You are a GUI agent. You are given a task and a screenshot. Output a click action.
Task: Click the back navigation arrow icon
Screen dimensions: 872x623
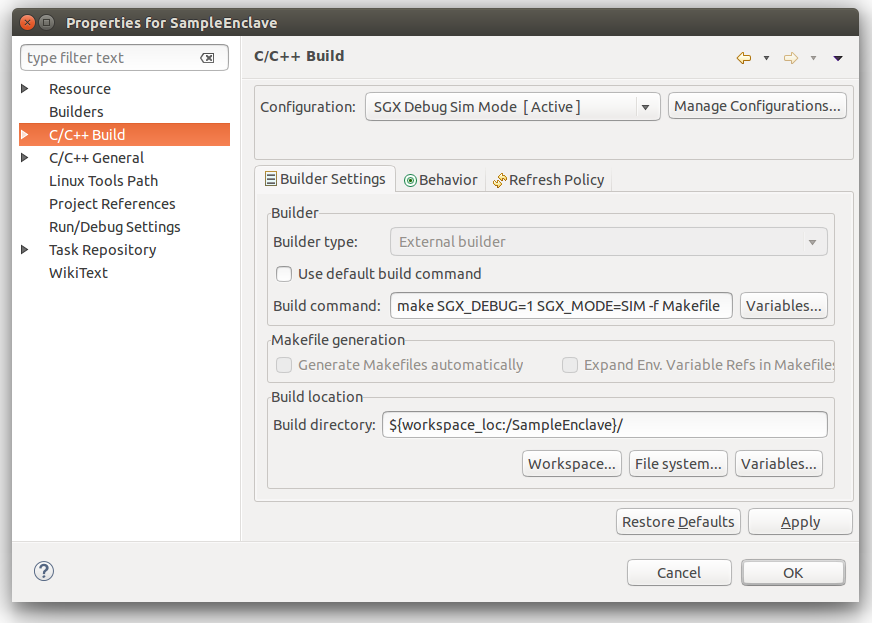pyautogui.click(x=743, y=58)
